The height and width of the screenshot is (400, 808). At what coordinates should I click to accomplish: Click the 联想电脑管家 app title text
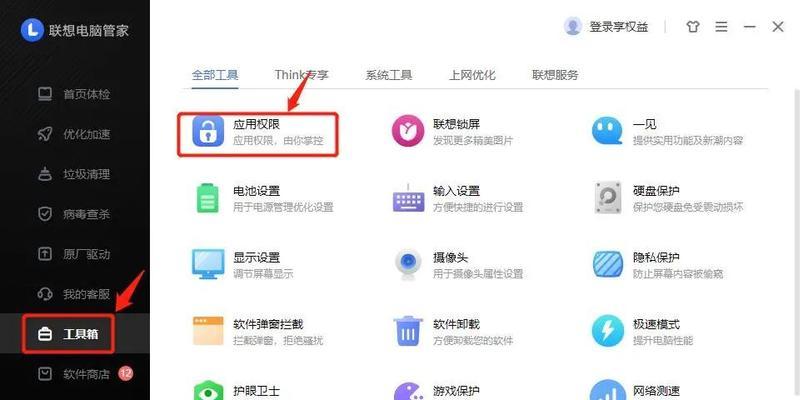[x=89, y=30]
